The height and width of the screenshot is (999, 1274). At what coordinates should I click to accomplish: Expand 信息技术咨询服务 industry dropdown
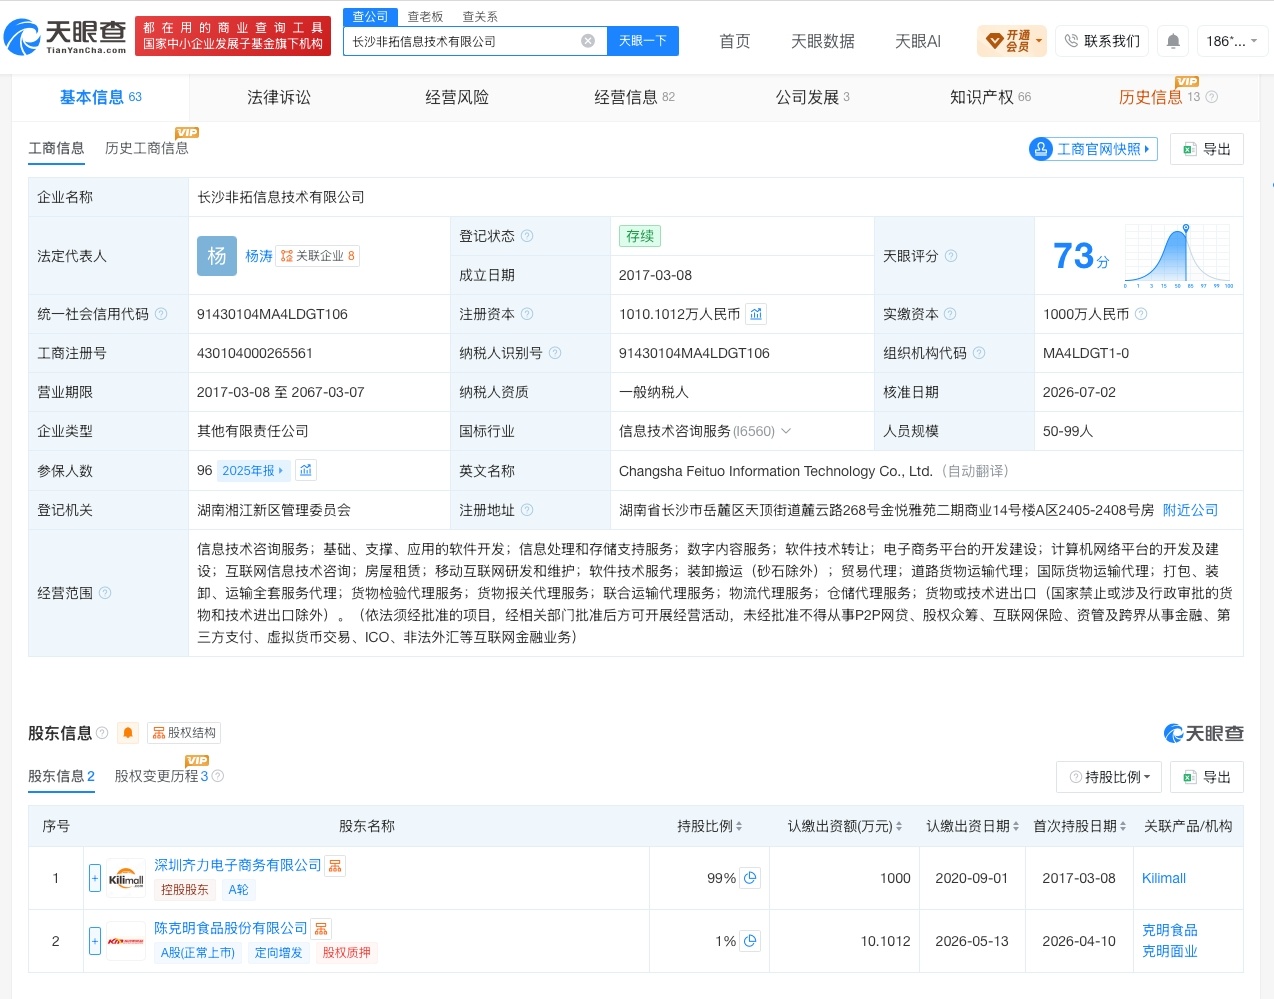pos(786,431)
